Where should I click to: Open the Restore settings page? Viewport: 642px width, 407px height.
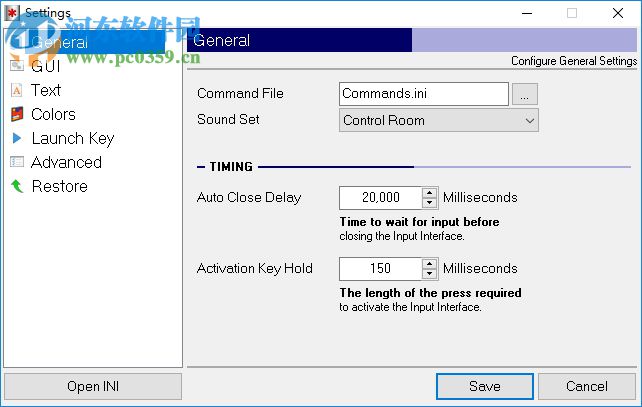pos(59,186)
